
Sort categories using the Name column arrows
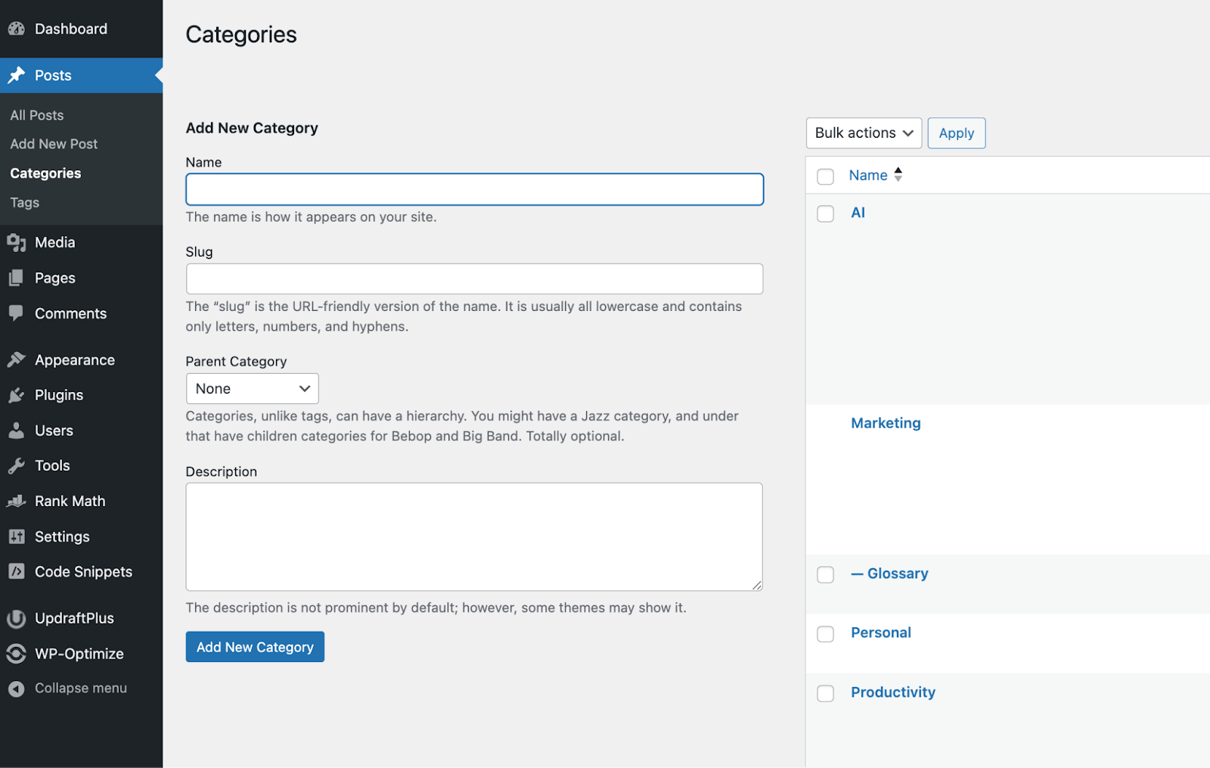[x=897, y=174]
